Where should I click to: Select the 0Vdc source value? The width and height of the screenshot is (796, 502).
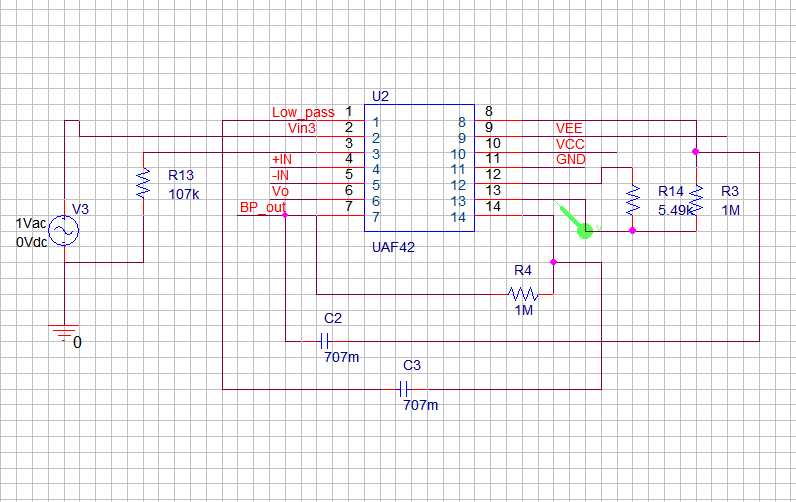click(31, 242)
